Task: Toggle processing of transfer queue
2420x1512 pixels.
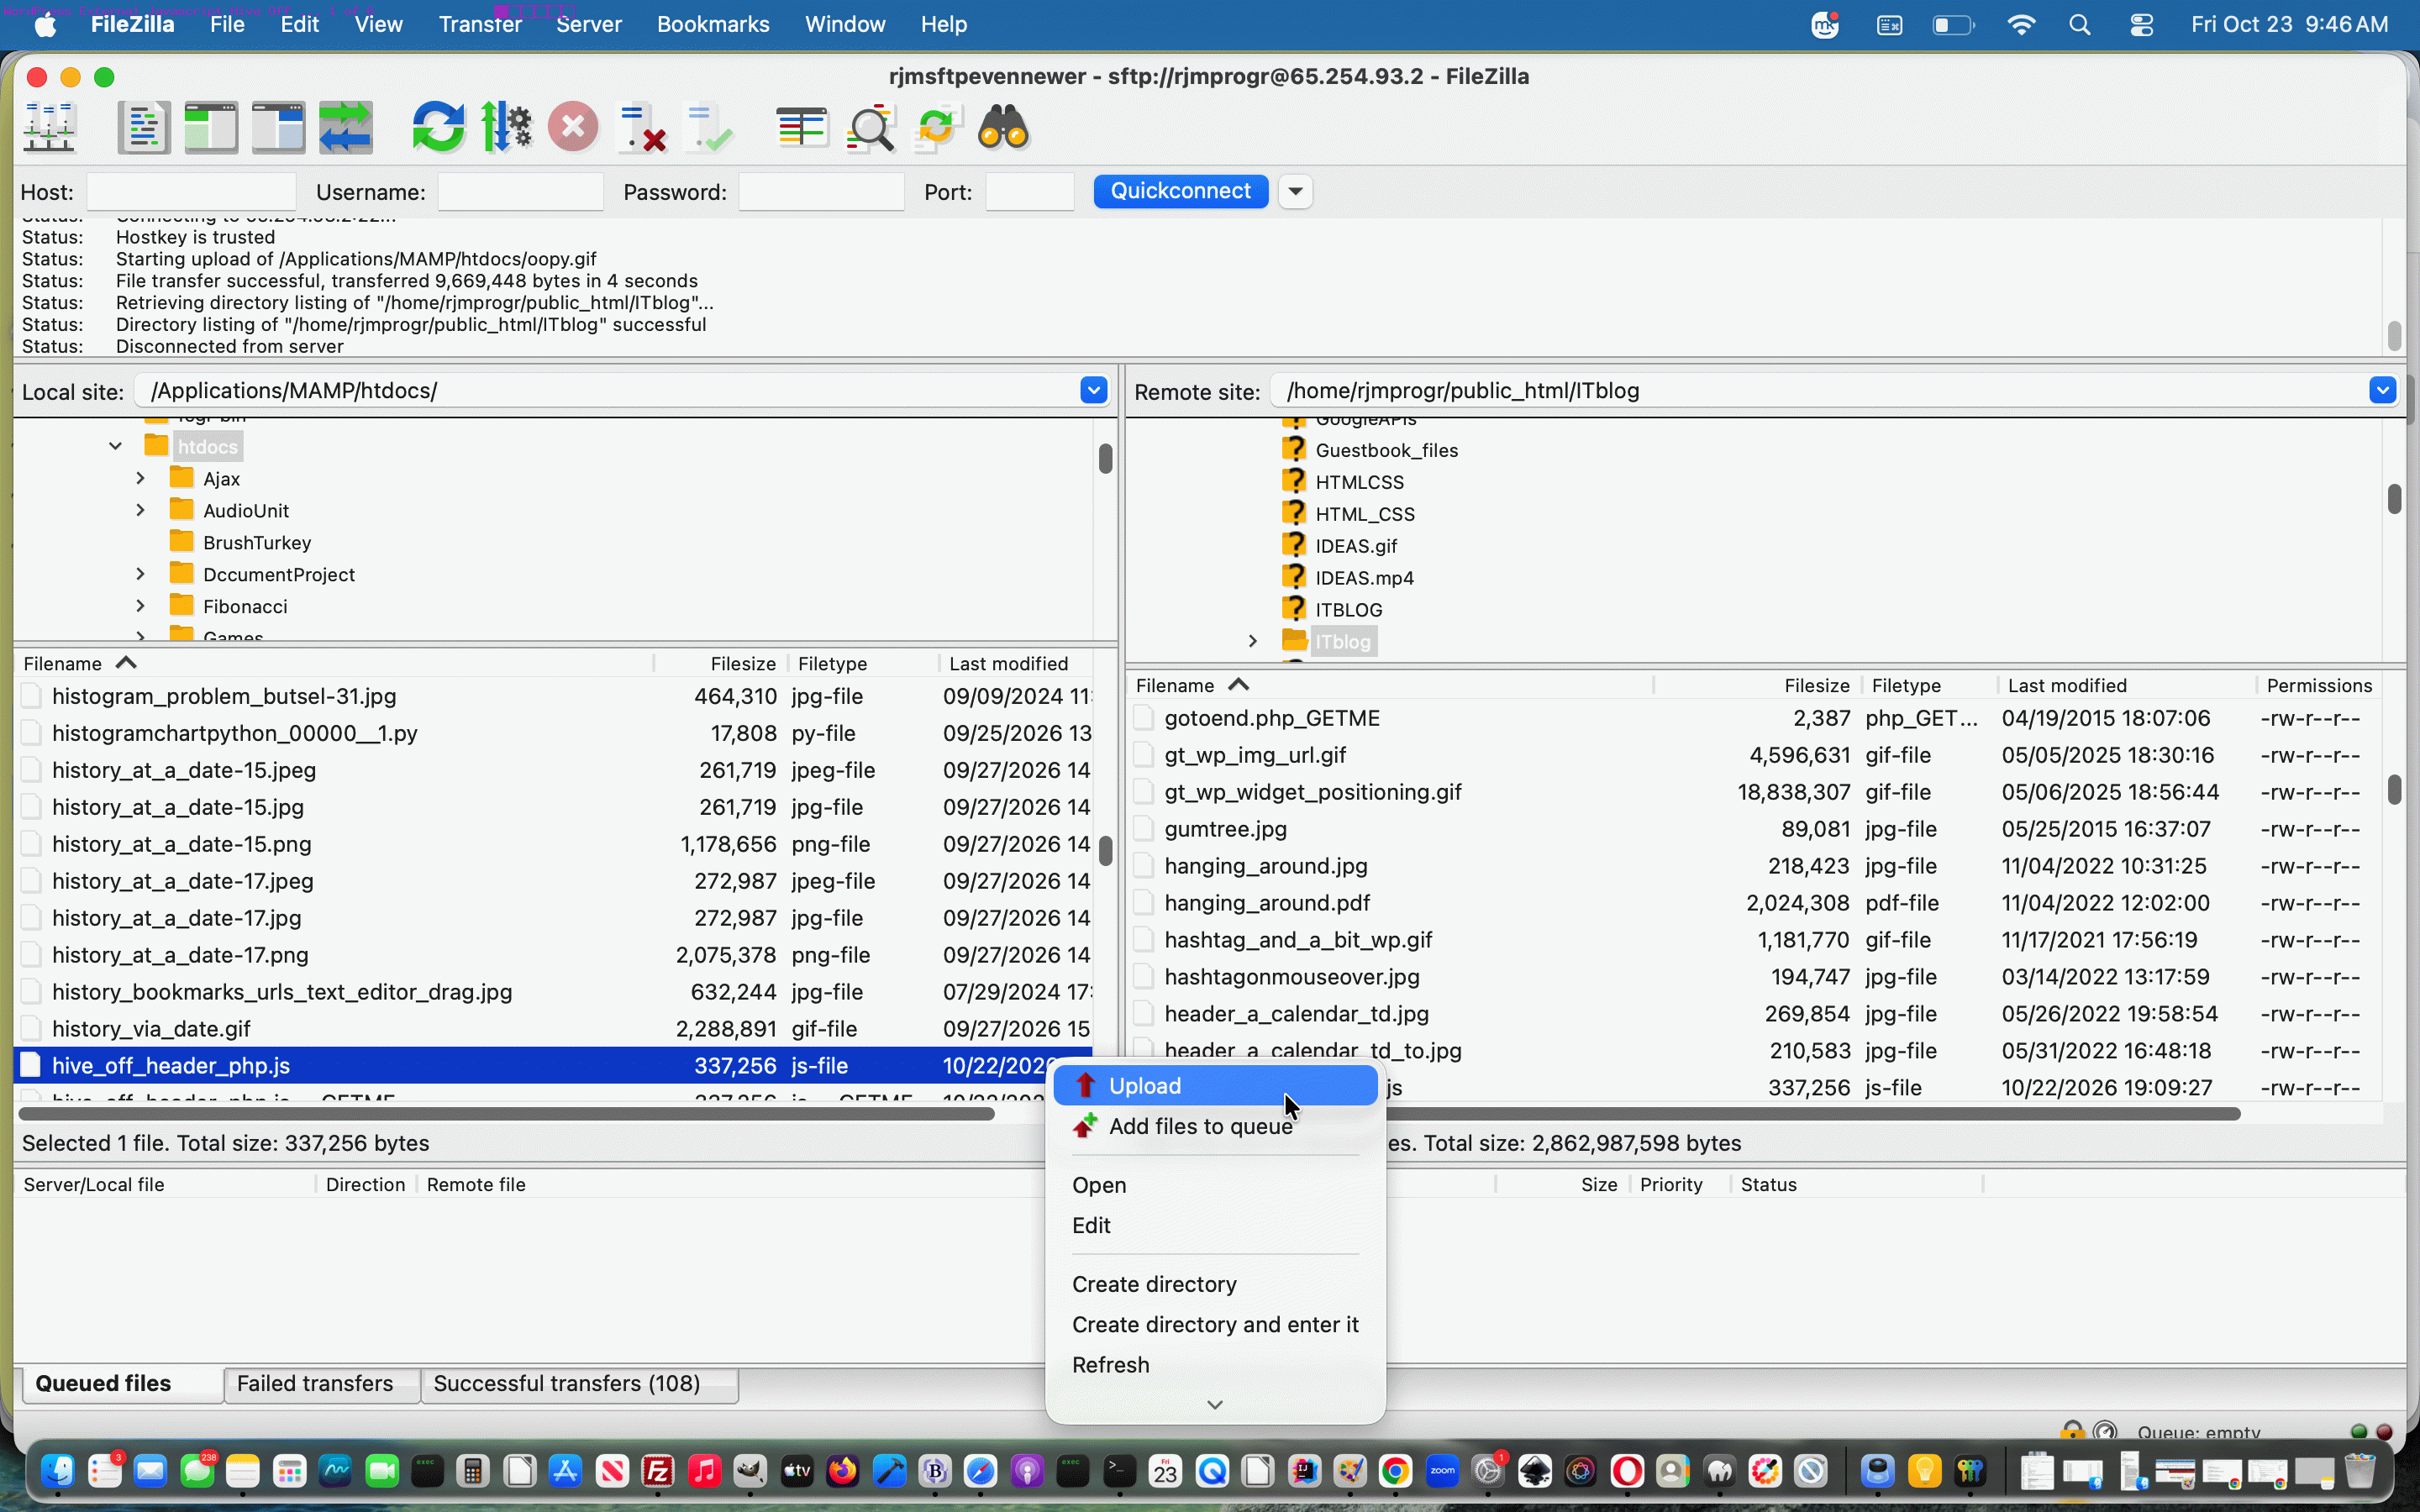Action: (506, 128)
